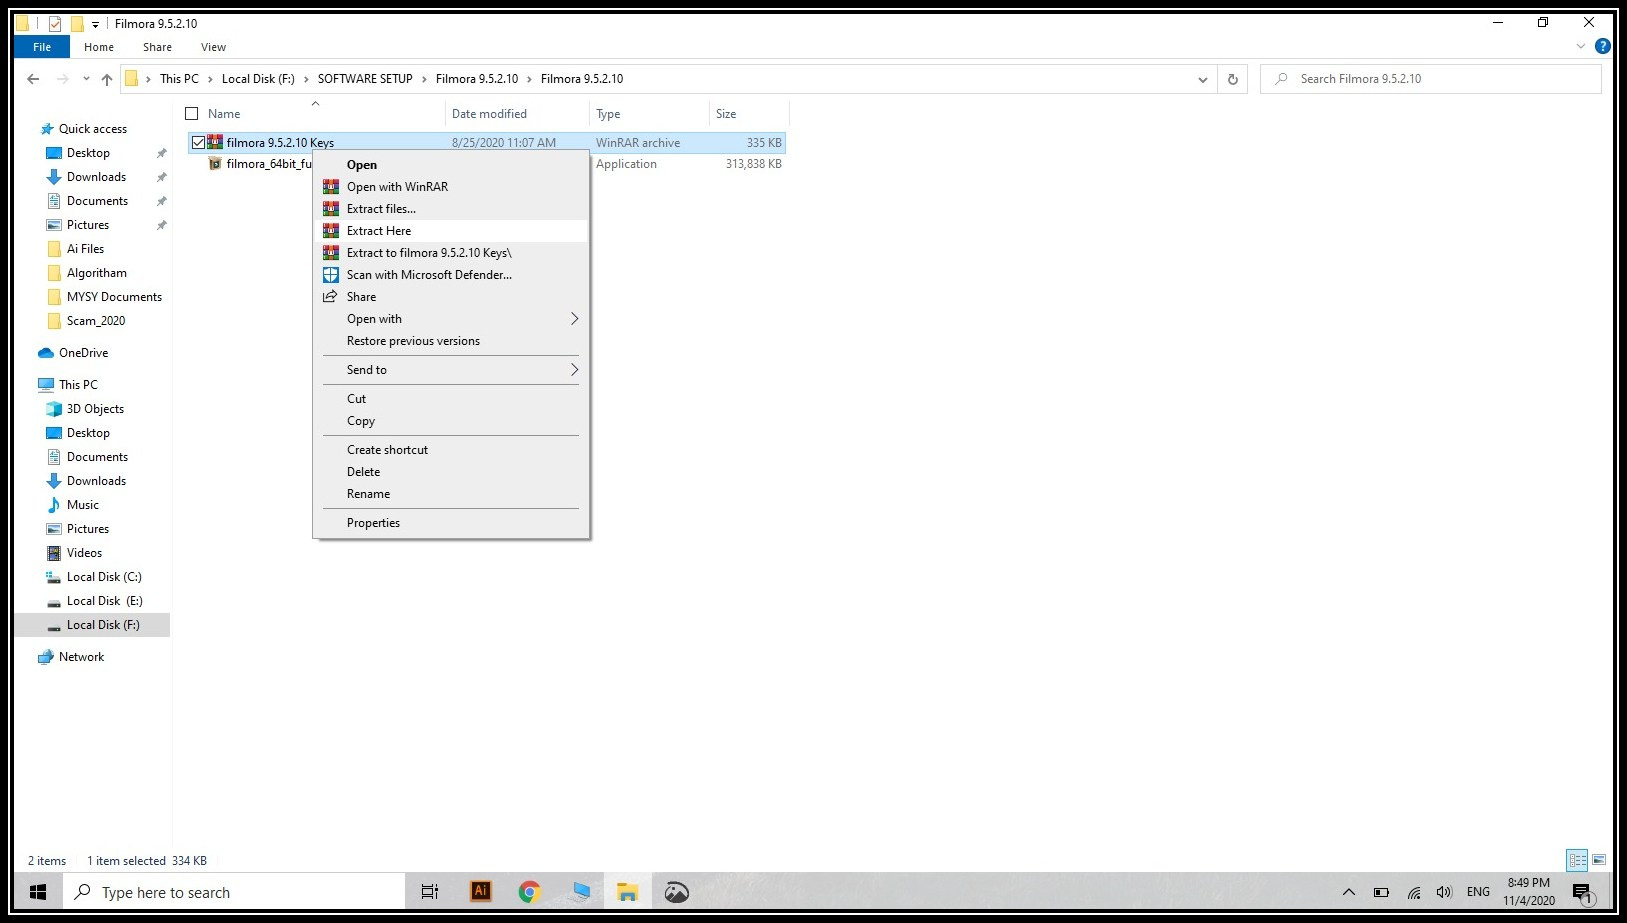Viewport: 1627px width, 923px height.
Task: Click the share icon in the context menu
Action: click(x=330, y=297)
